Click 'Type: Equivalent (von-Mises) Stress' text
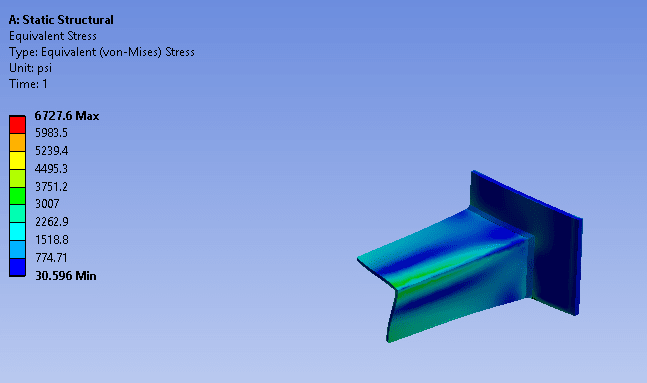The image size is (647, 383). [102, 52]
